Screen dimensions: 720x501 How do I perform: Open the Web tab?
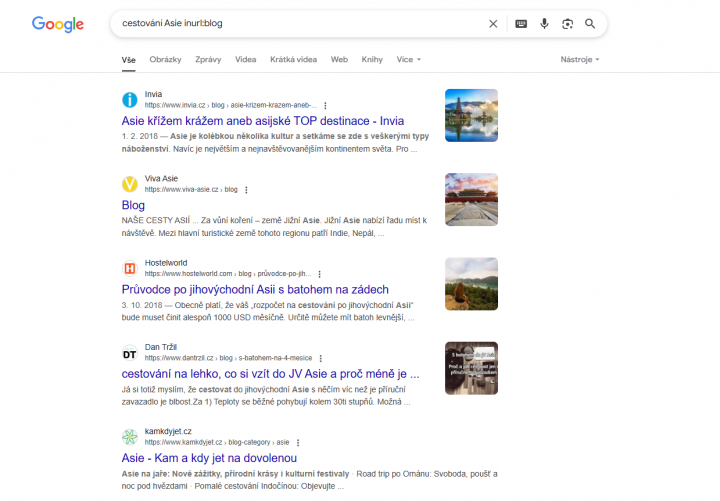click(x=339, y=60)
